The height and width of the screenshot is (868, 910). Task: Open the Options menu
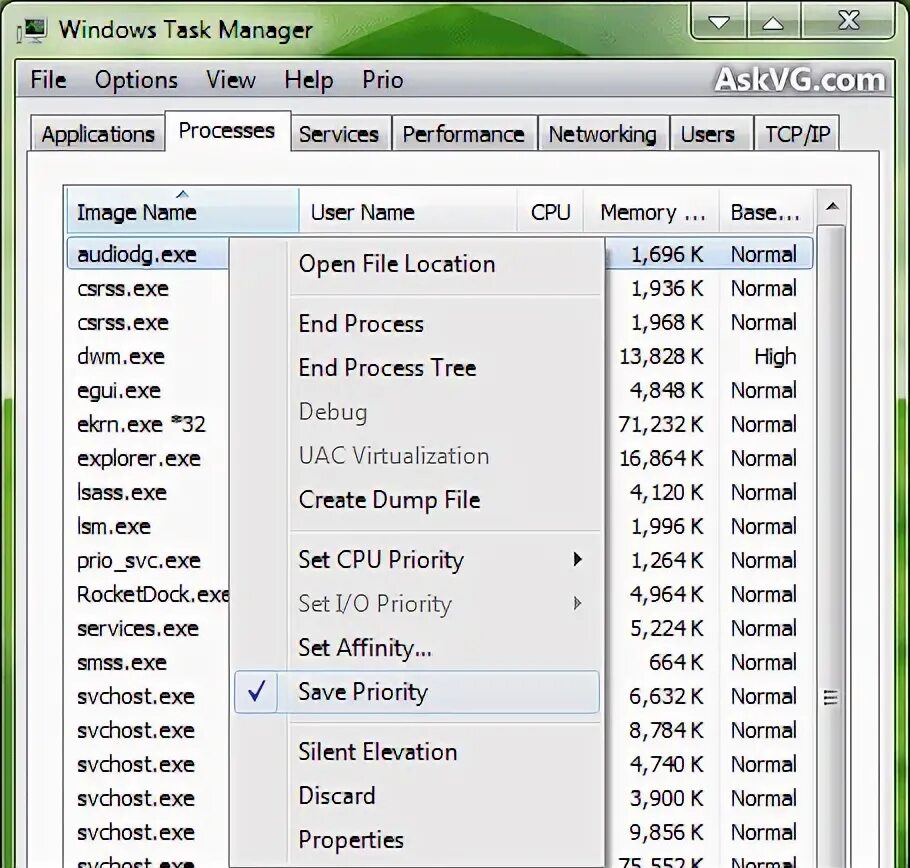point(136,80)
